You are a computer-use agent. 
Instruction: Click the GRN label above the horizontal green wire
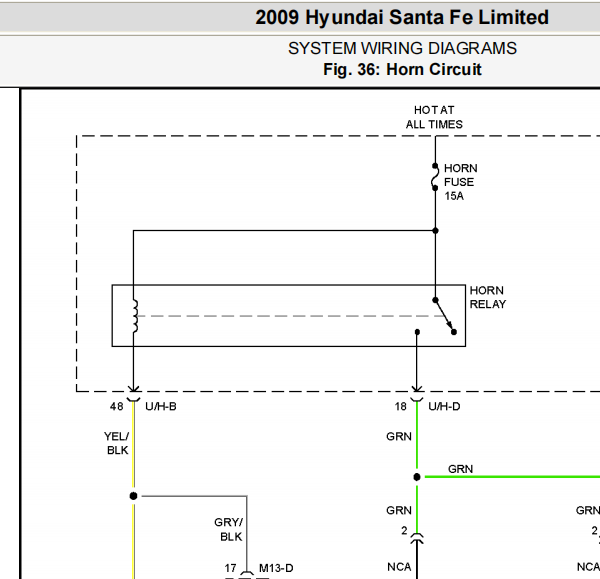(x=460, y=469)
